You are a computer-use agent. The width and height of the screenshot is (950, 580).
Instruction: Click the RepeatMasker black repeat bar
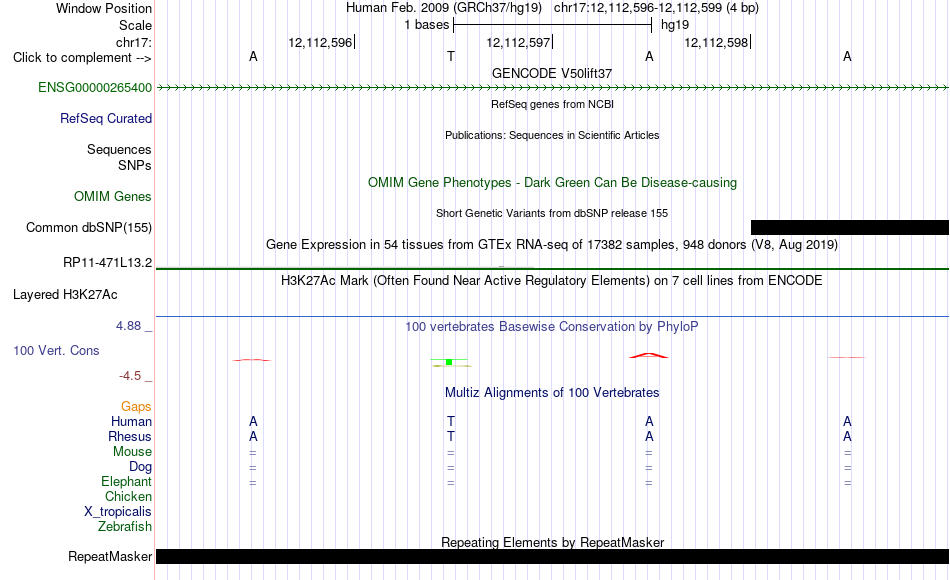point(552,556)
